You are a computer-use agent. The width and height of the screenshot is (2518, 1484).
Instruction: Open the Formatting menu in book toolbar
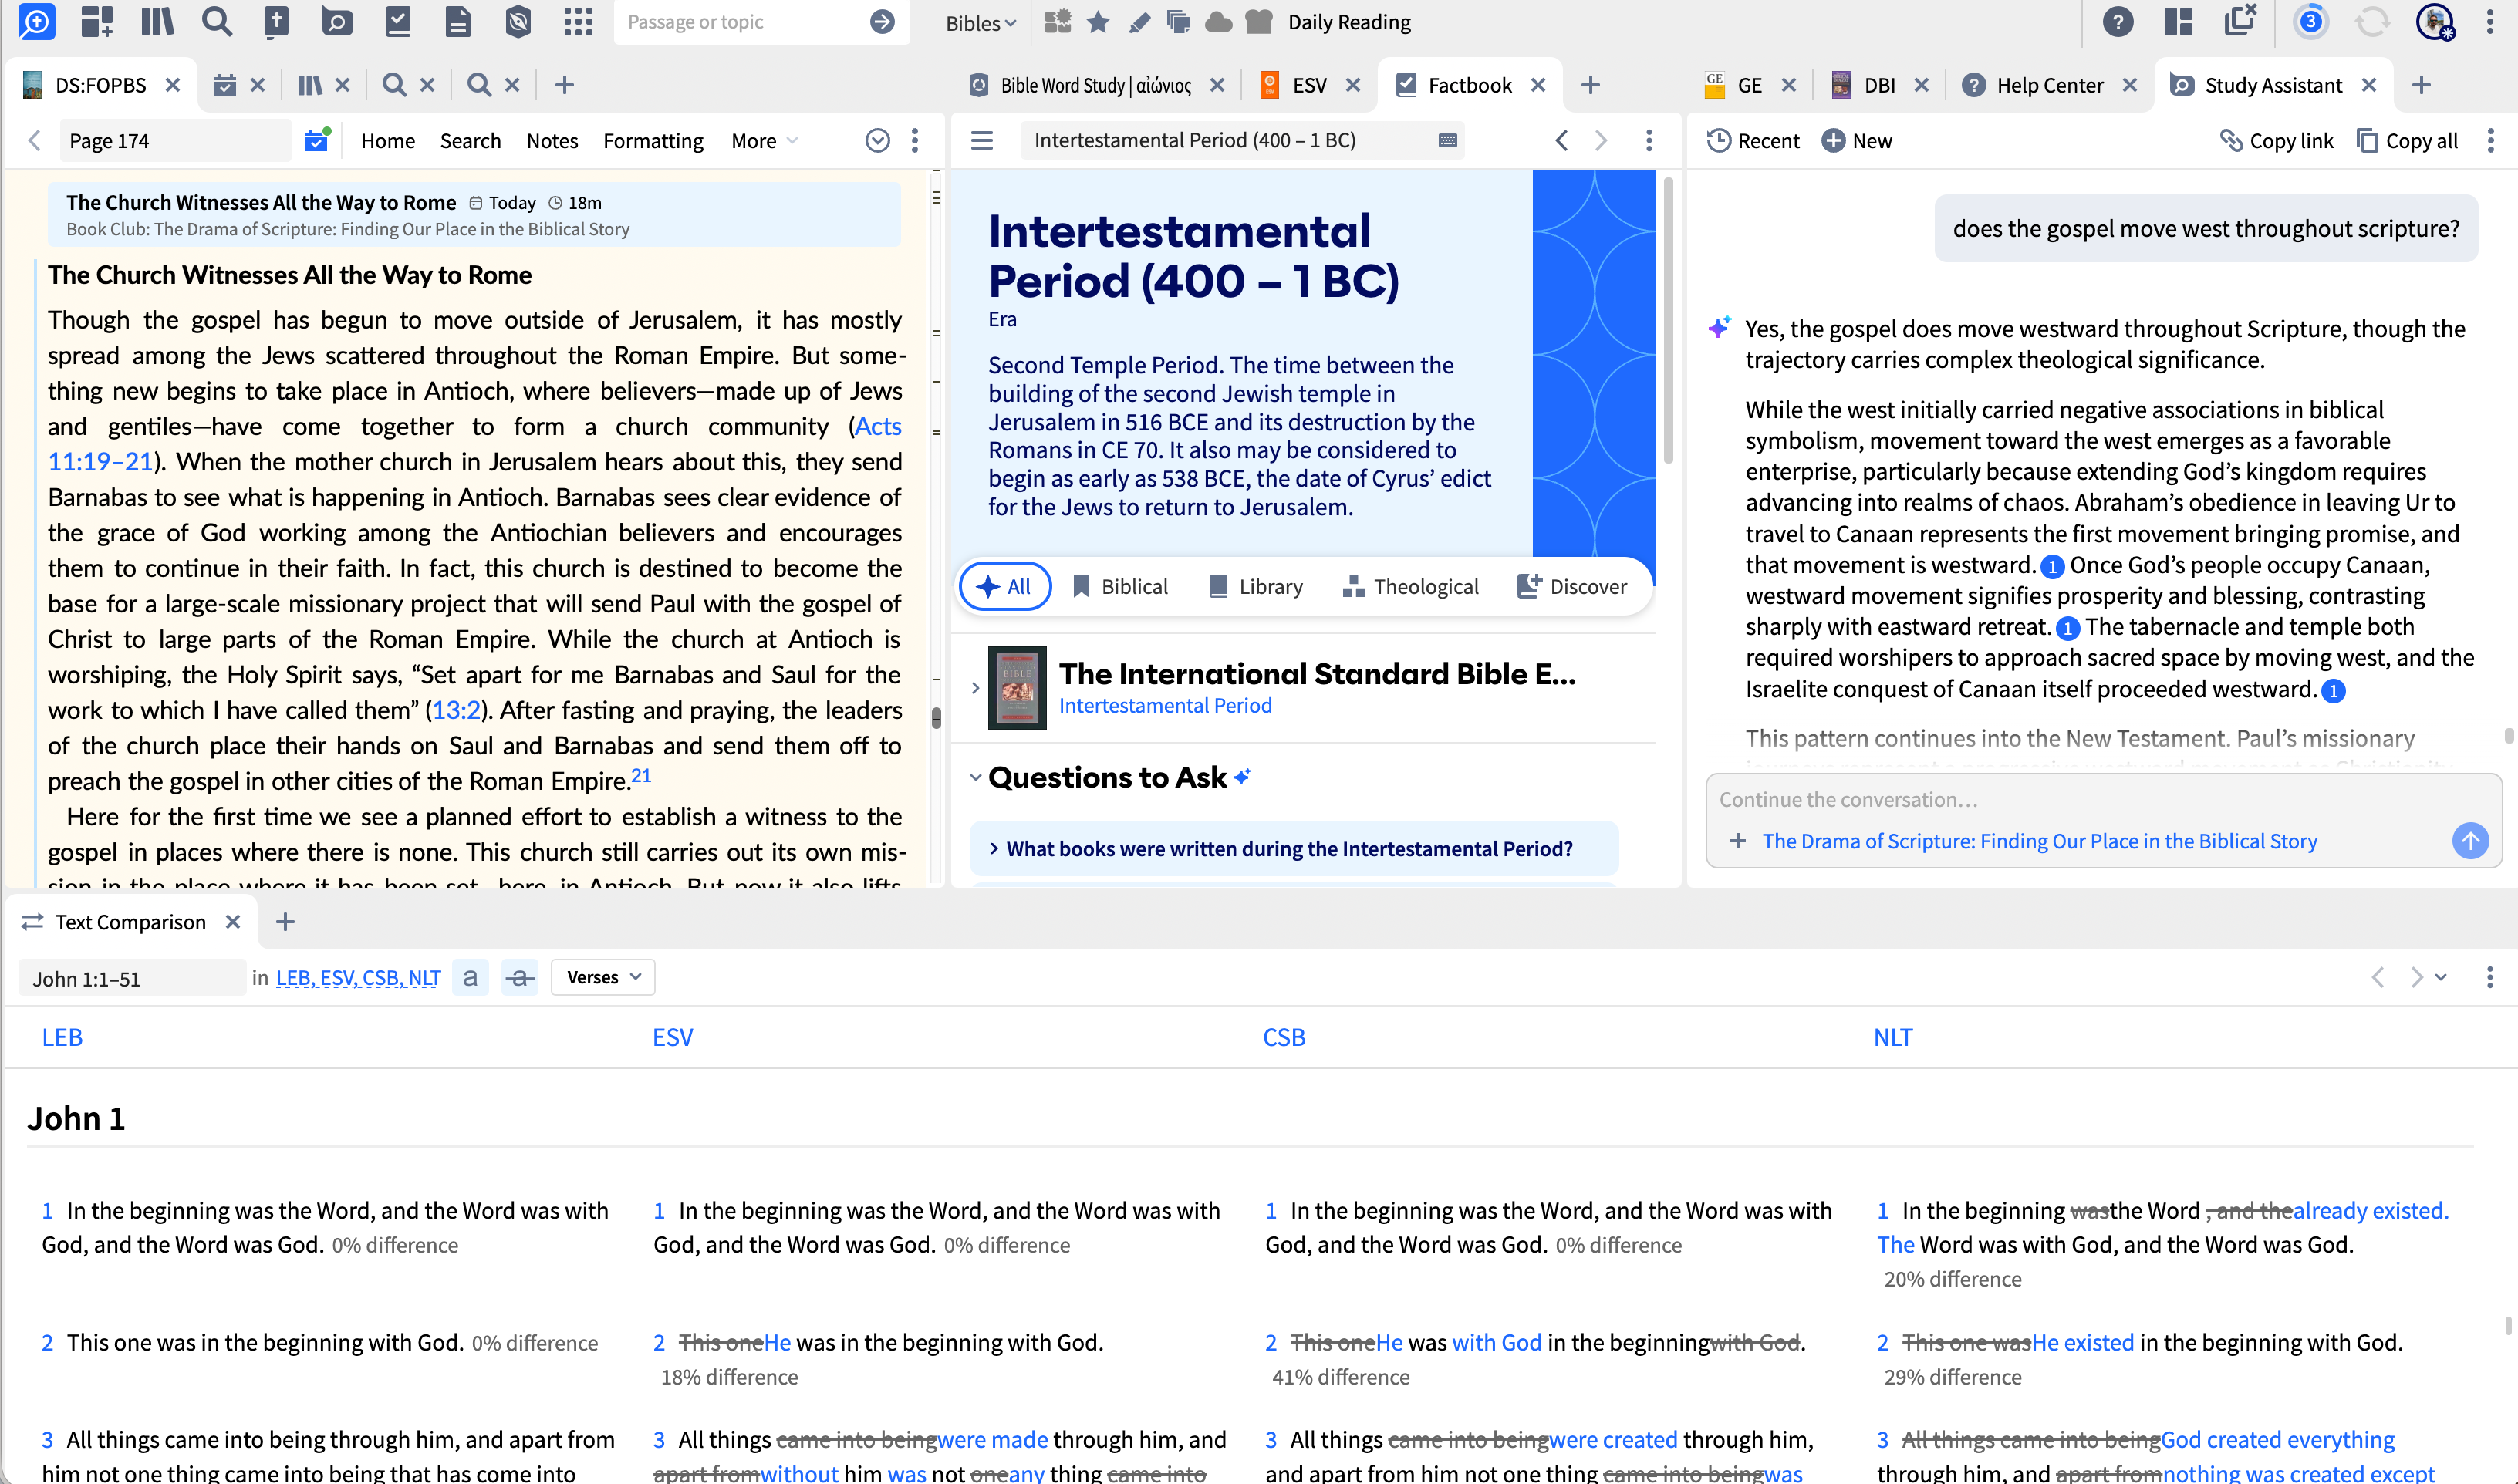click(x=653, y=140)
